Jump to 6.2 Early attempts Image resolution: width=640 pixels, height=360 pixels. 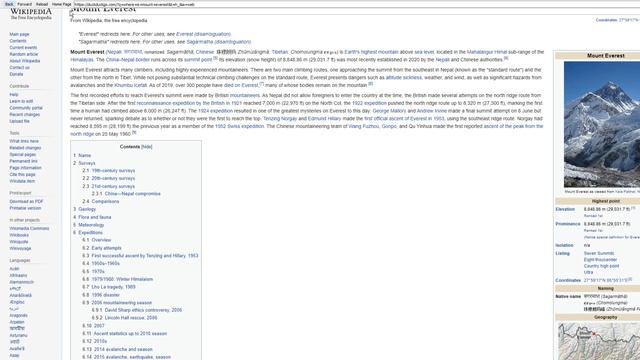[x=102, y=248]
